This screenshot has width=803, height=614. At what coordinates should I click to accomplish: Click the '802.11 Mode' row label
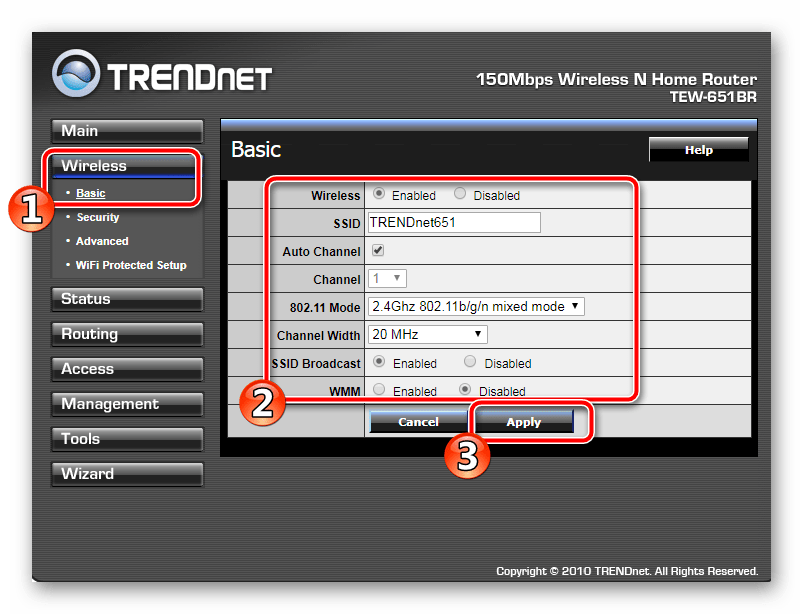[x=325, y=307]
